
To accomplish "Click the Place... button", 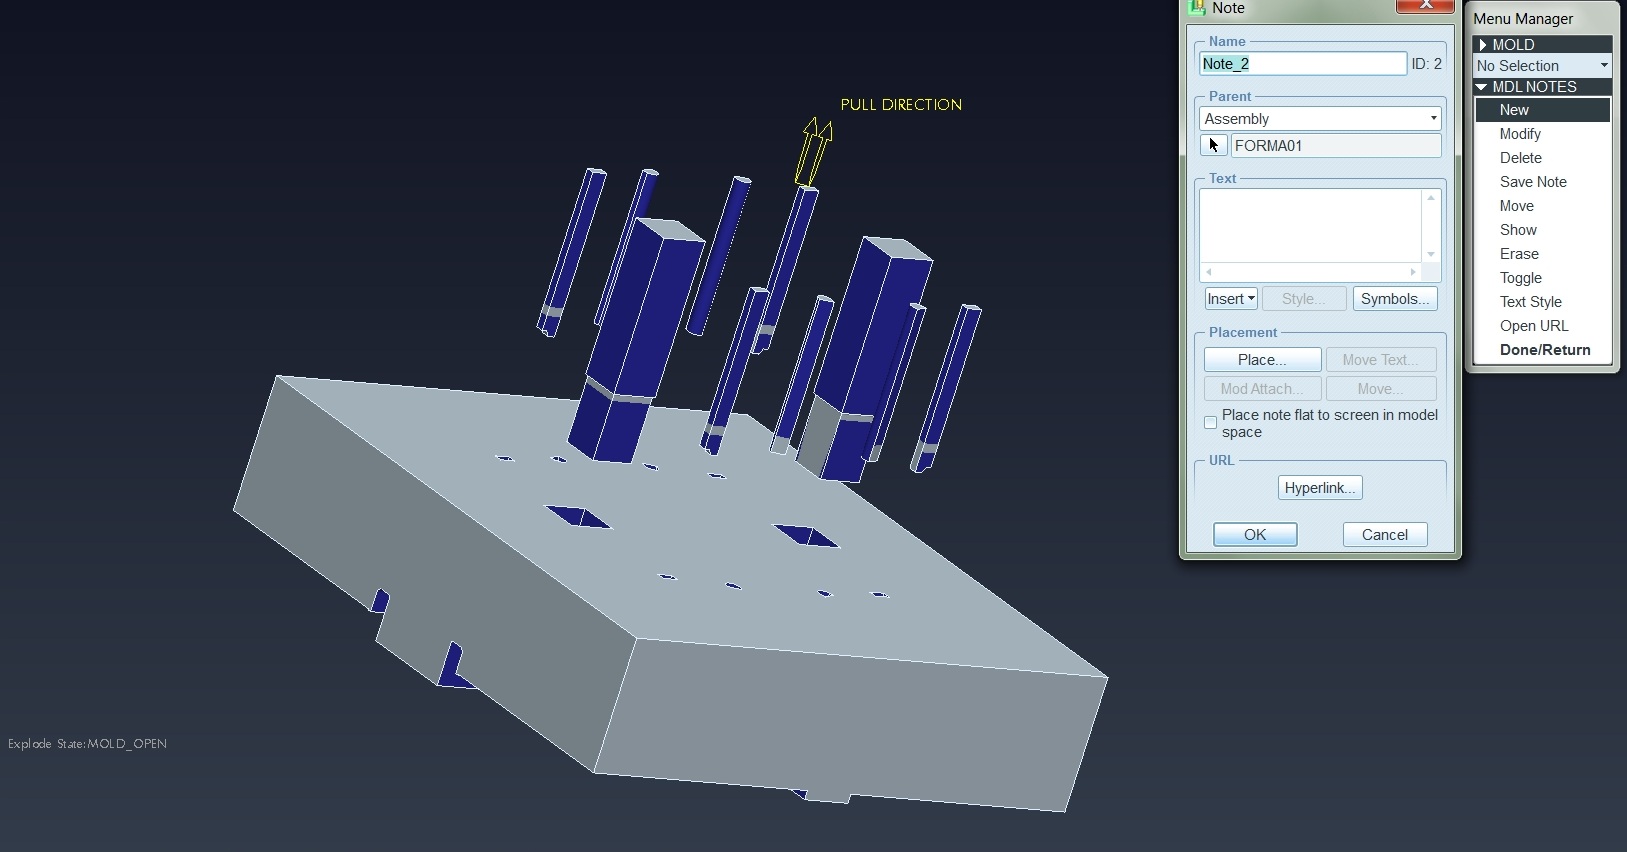I will (x=1262, y=360).
